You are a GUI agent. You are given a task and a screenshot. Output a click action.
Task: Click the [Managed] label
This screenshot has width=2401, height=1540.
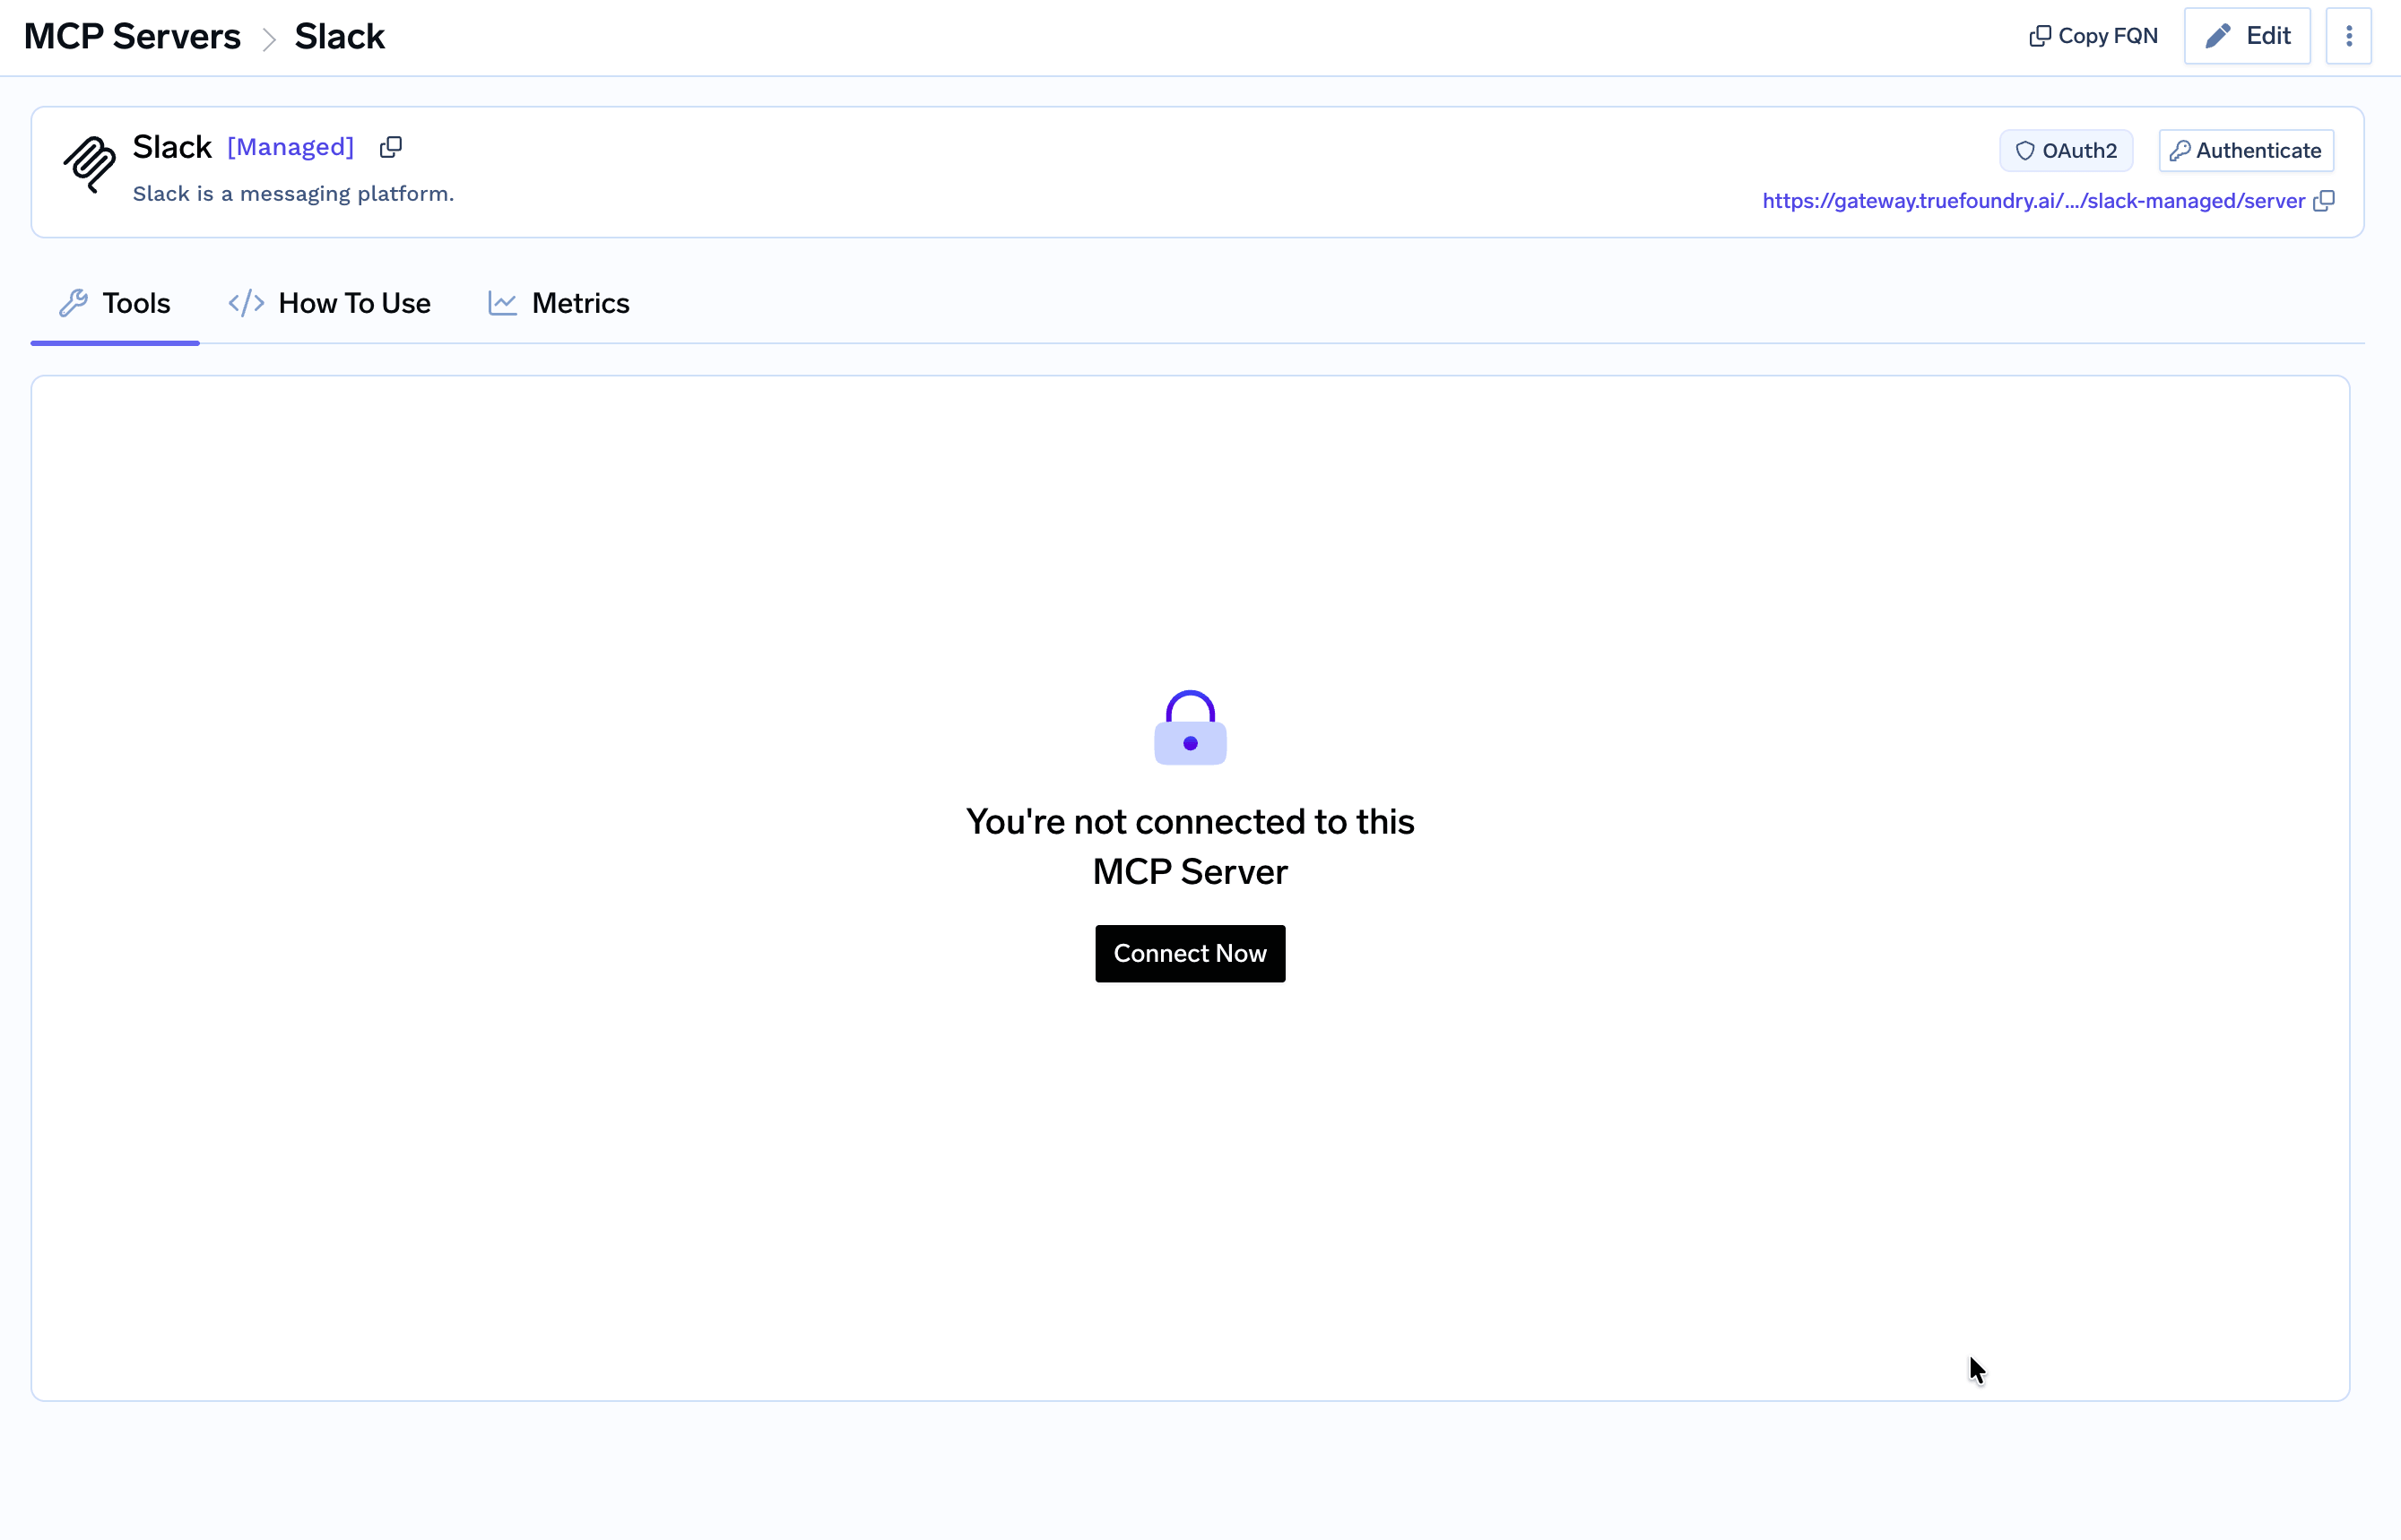point(291,147)
